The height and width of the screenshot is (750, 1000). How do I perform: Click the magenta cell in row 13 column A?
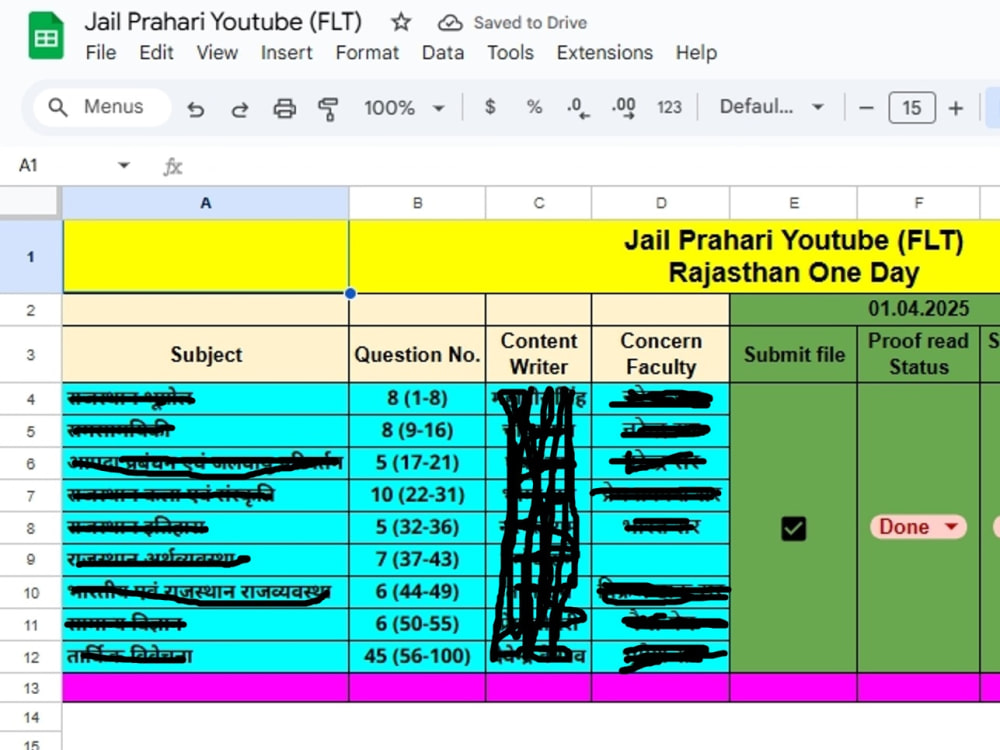205,688
